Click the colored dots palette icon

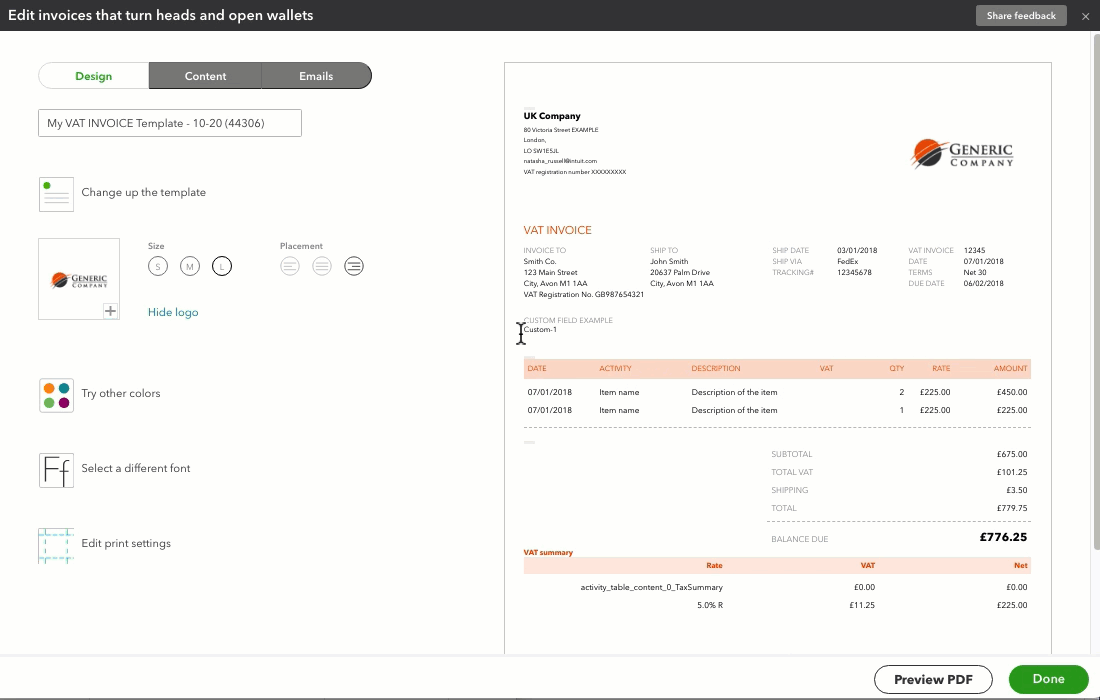point(56,396)
